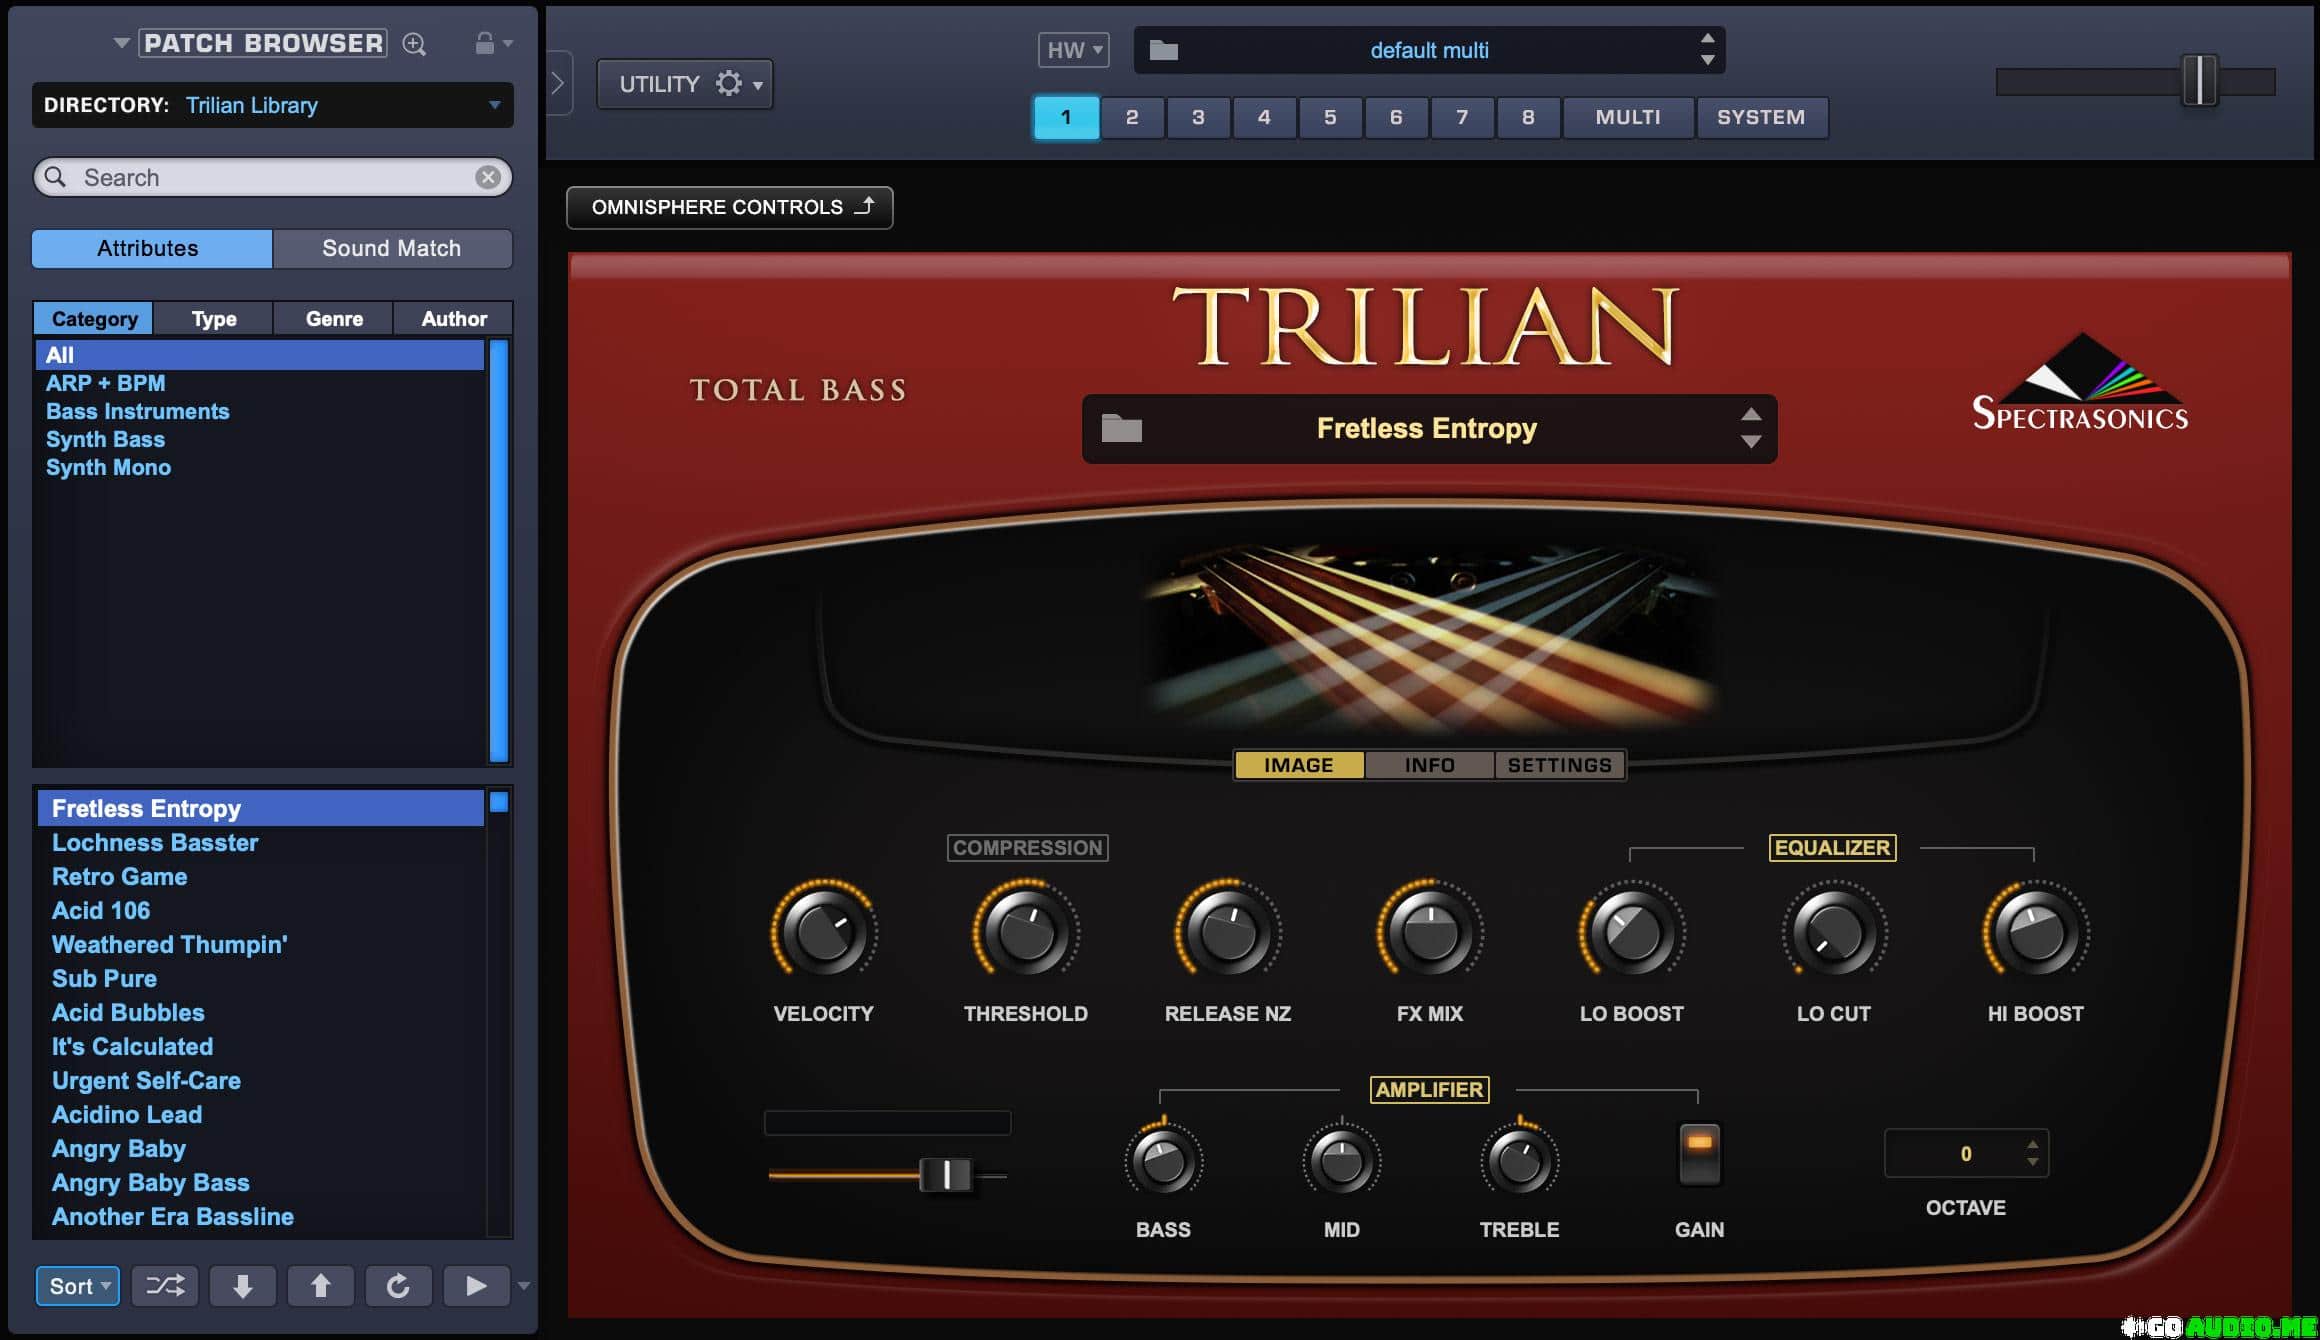
Task: Select part 2 button
Action: 1132,117
